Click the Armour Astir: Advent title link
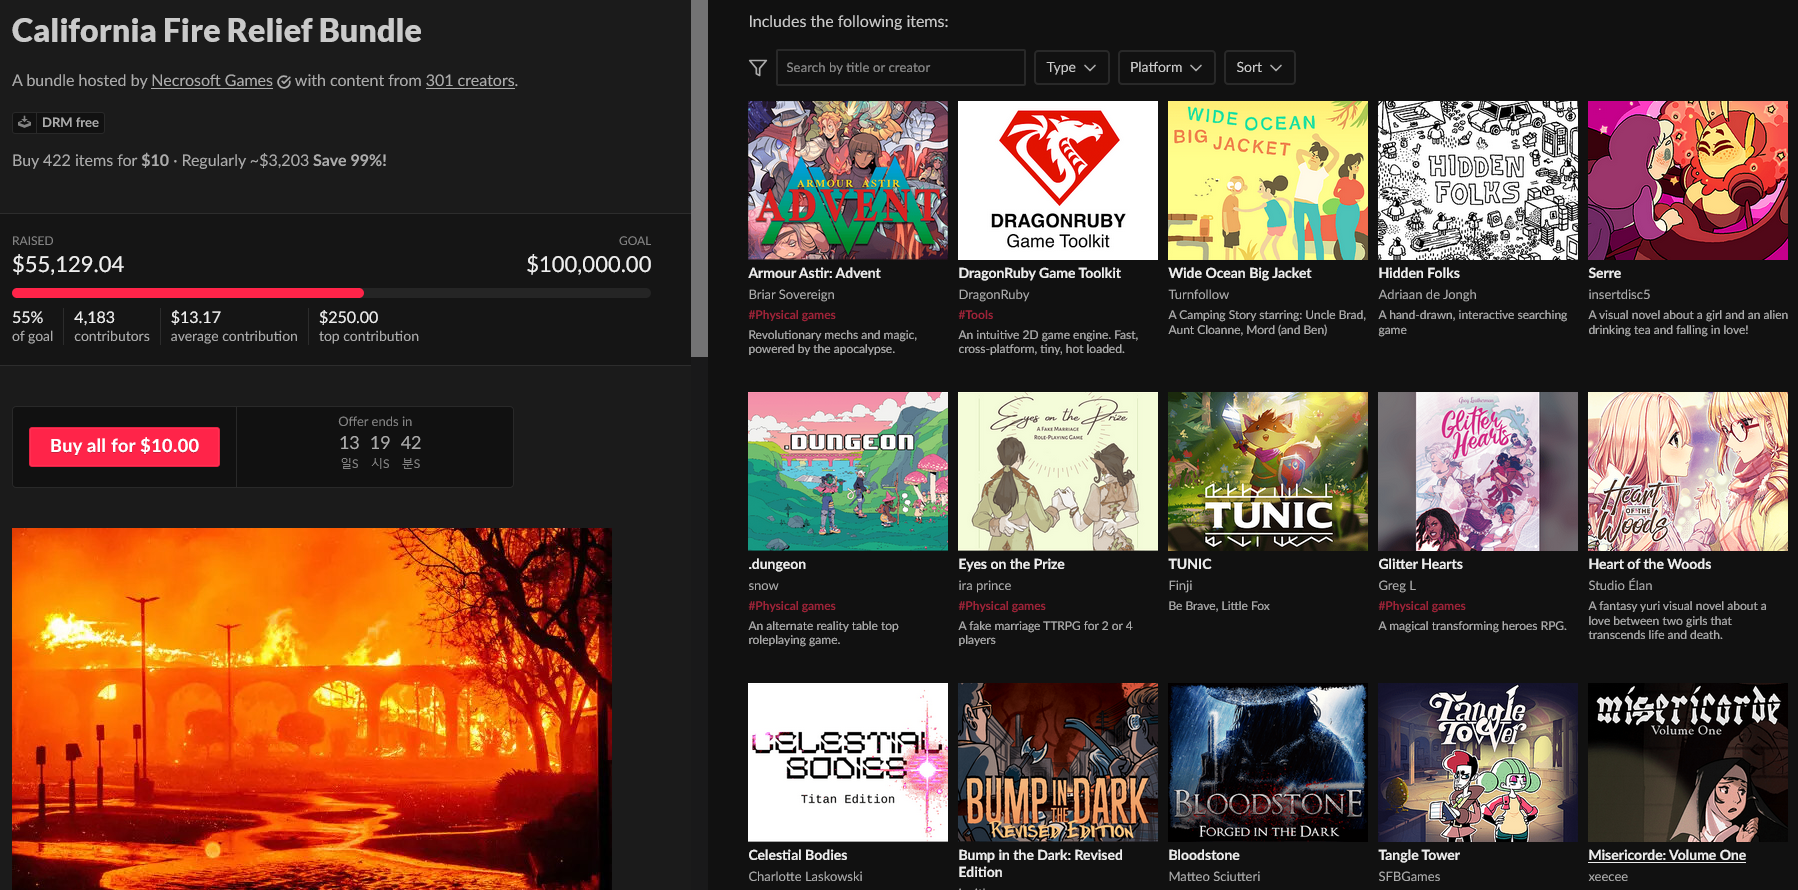The width and height of the screenshot is (1798, 890). (x=814, y=273)
